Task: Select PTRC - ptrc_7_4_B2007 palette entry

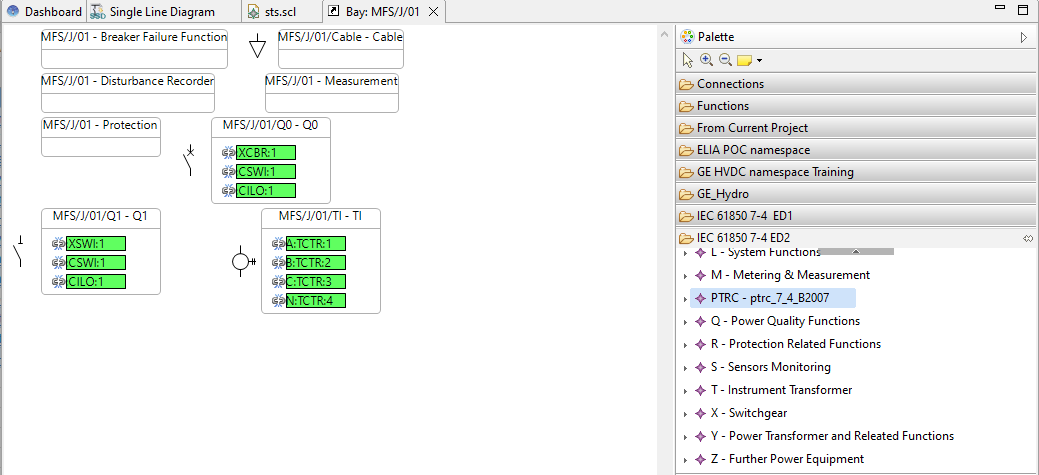Action: click(770, 298)
